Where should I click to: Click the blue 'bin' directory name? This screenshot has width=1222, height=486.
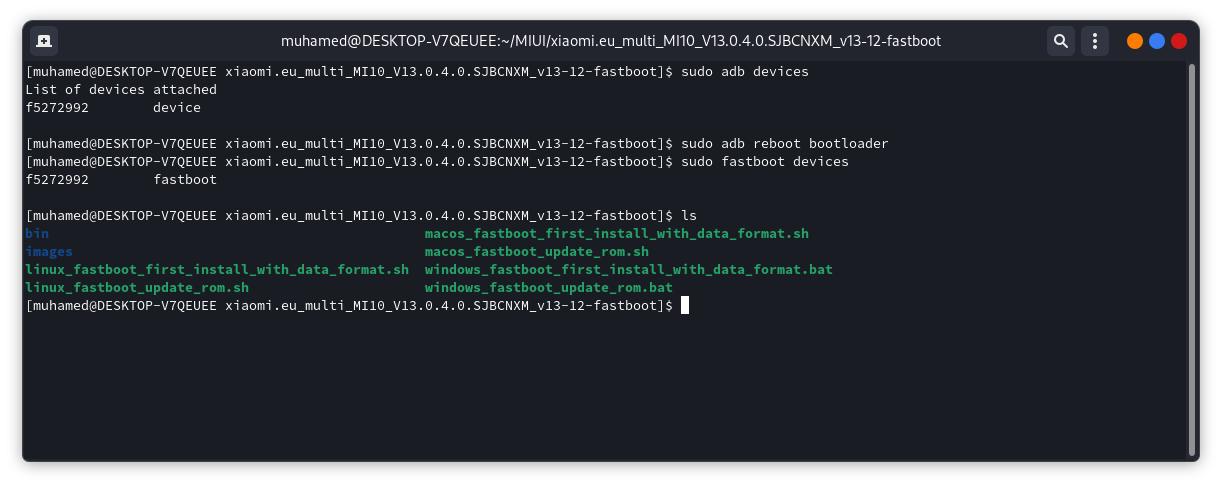click(x=37, y=234)
